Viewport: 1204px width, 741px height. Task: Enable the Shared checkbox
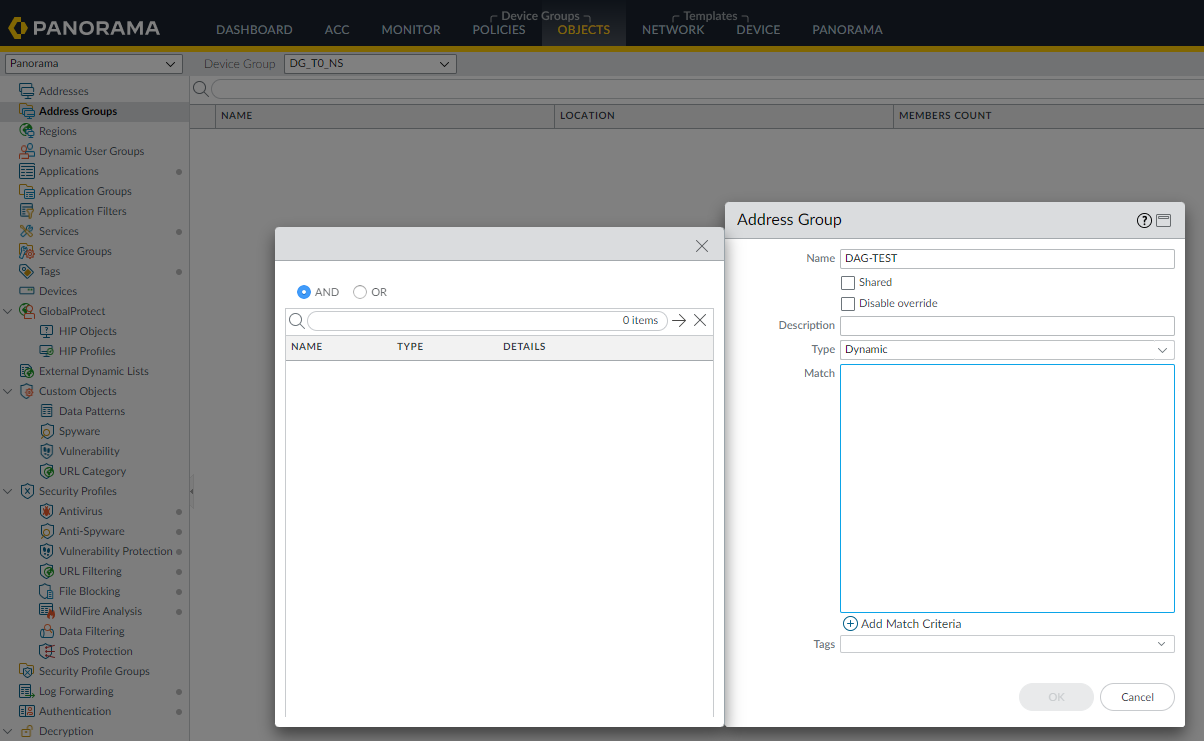pyautogui.click(x=848, y=282)
